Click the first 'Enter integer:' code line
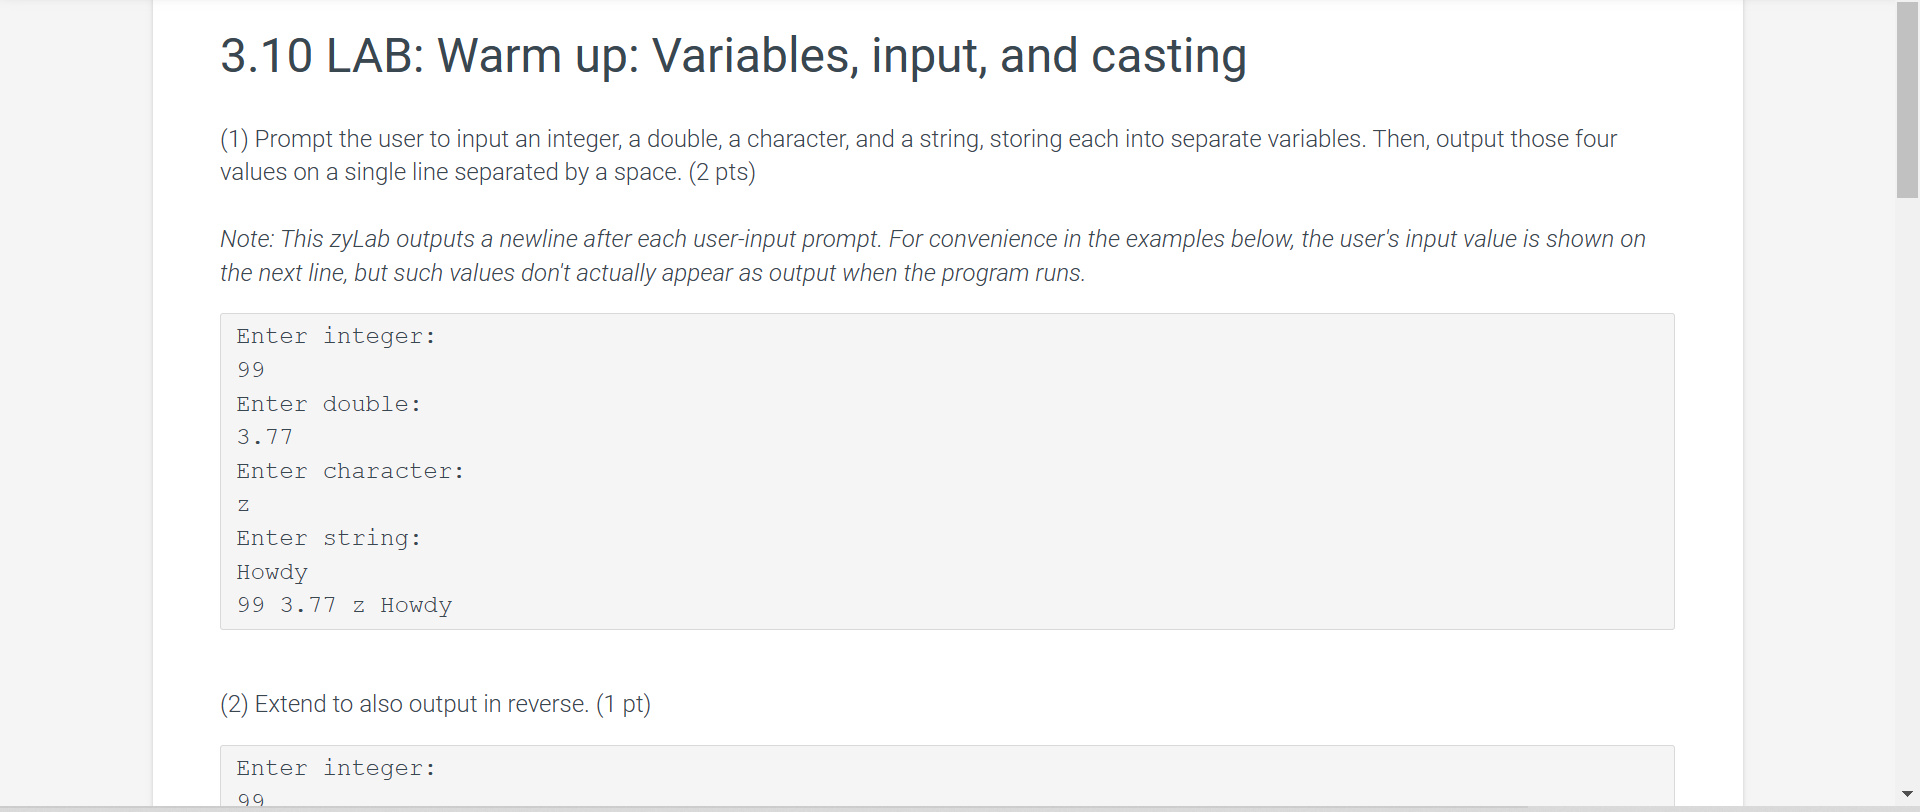This screenshot has height=812, width=1920. coord(336,337)
